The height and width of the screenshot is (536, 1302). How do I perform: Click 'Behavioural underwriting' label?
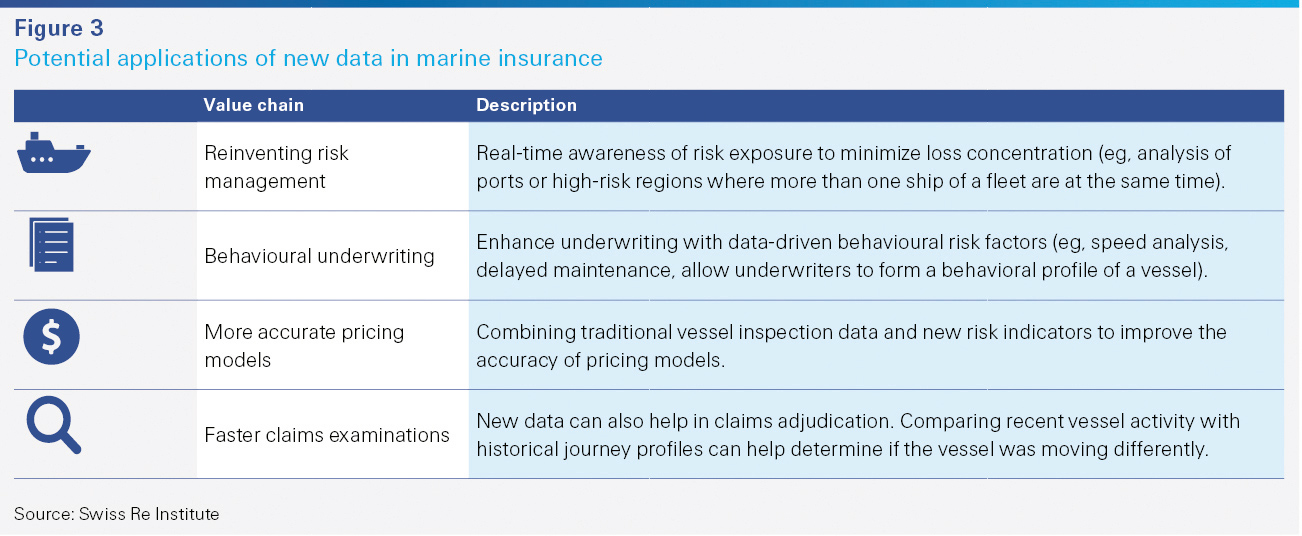(x=319, y=256)
